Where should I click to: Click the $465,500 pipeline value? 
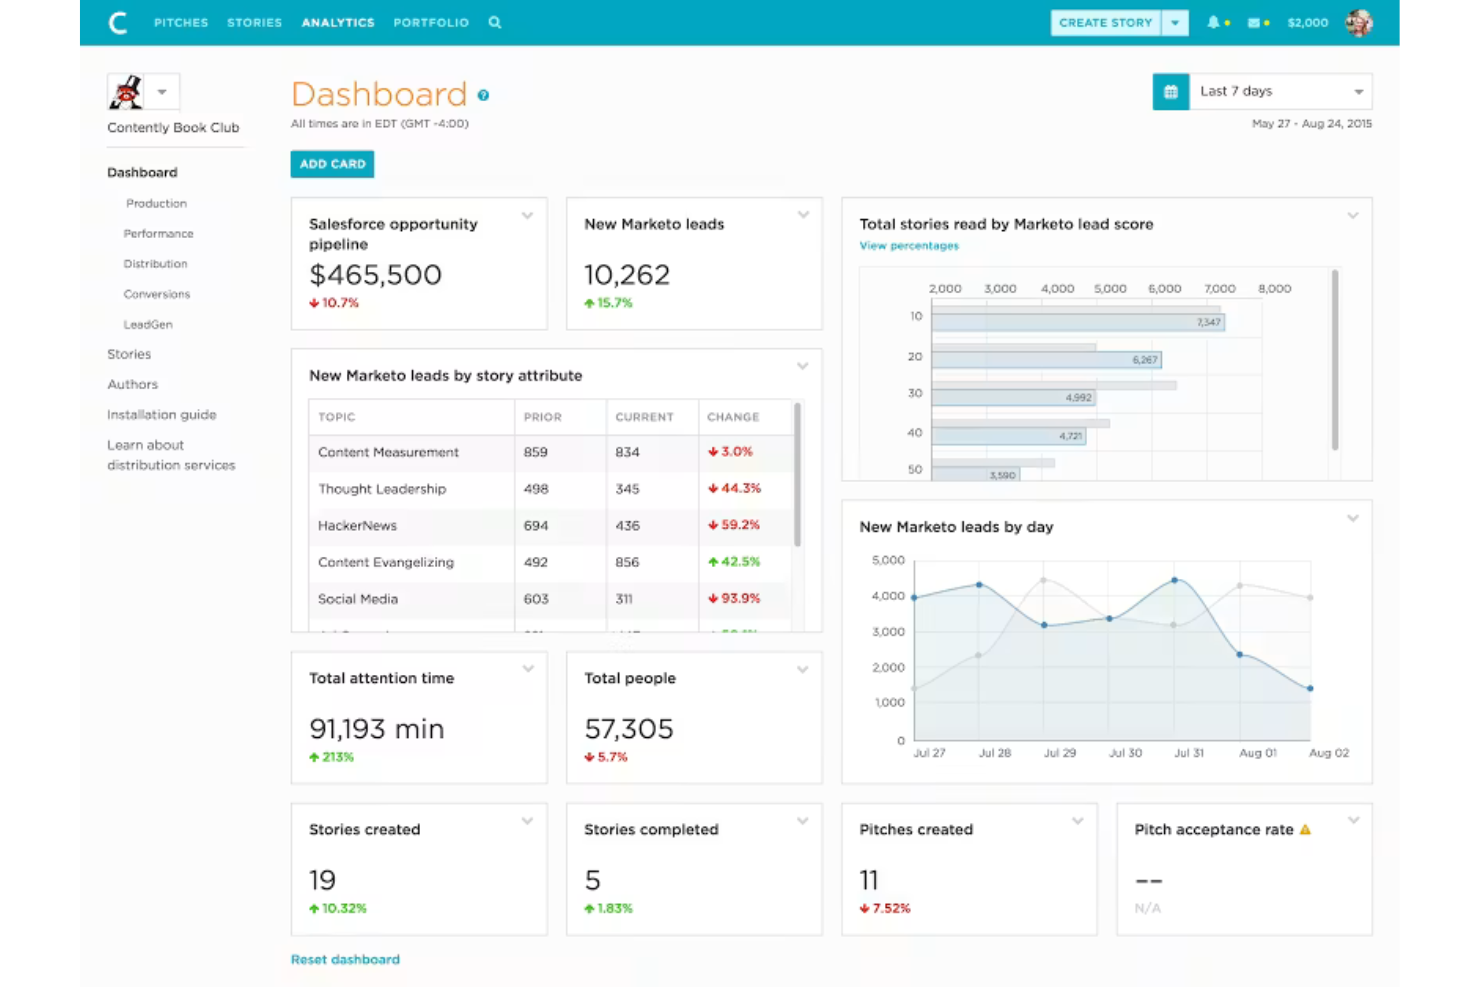tap(375, 275)
